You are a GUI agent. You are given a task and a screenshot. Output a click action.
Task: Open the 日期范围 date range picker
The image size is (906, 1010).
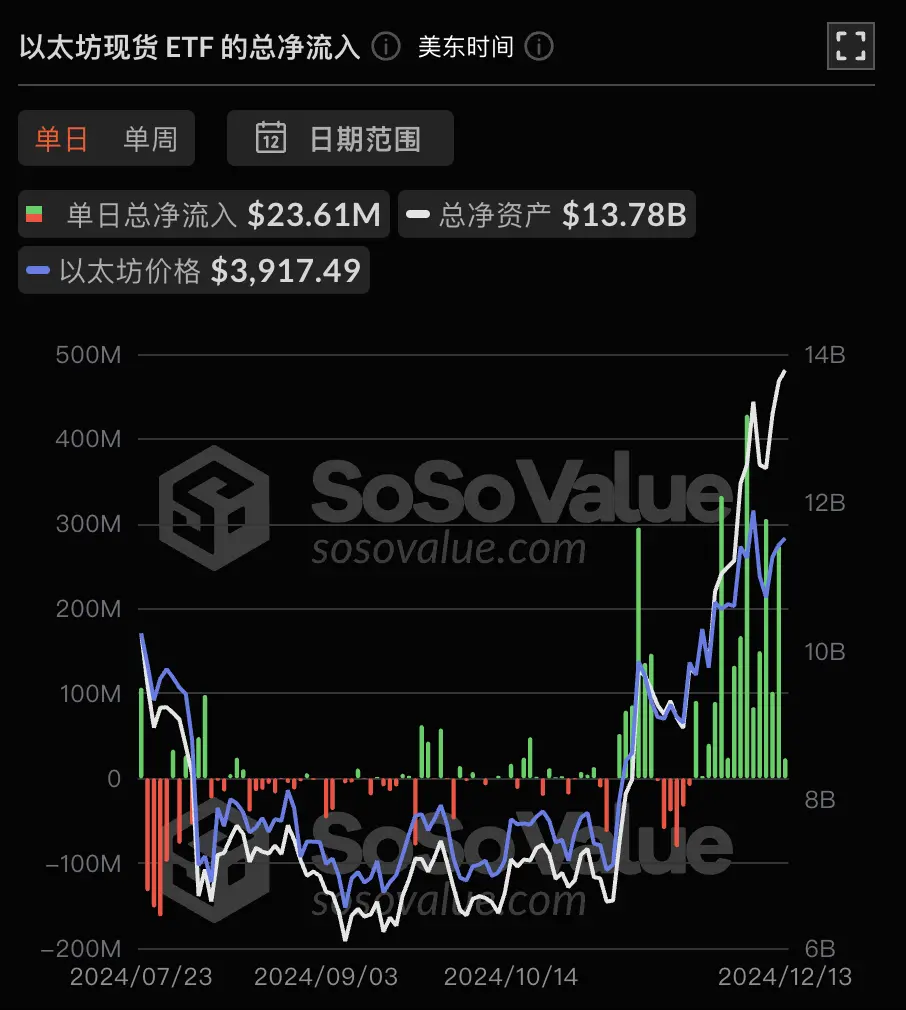[x=340, y=138]
